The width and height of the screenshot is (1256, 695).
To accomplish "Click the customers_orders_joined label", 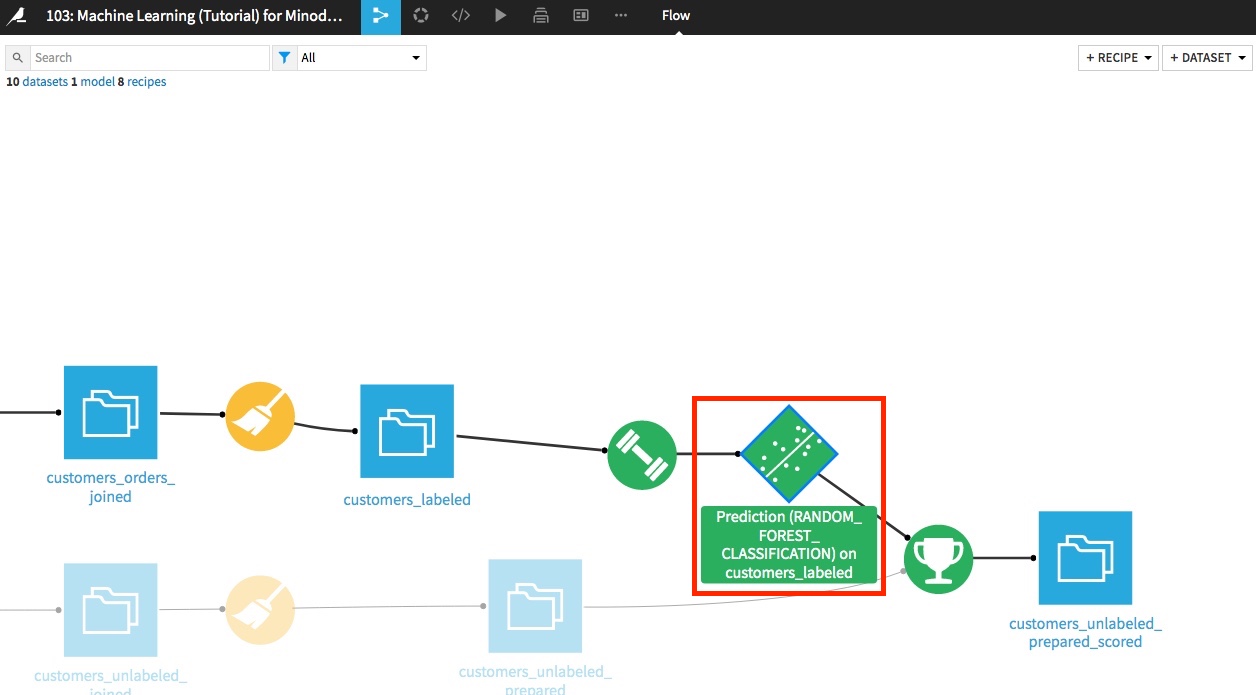I will (x=110, y=487).
